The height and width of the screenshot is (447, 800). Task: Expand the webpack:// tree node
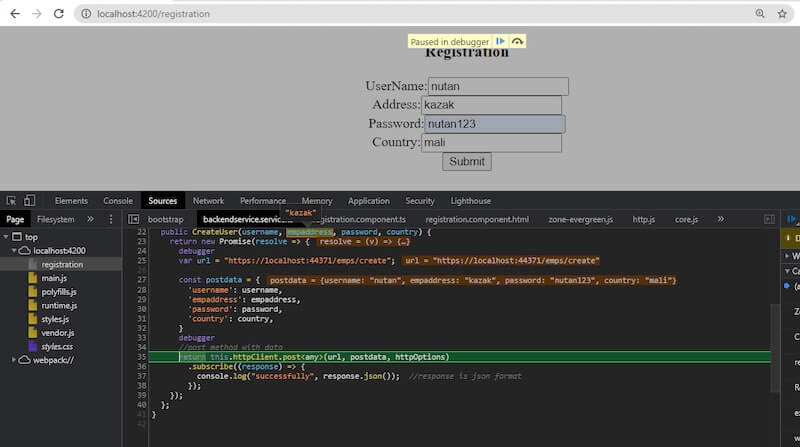coord(14,360)
